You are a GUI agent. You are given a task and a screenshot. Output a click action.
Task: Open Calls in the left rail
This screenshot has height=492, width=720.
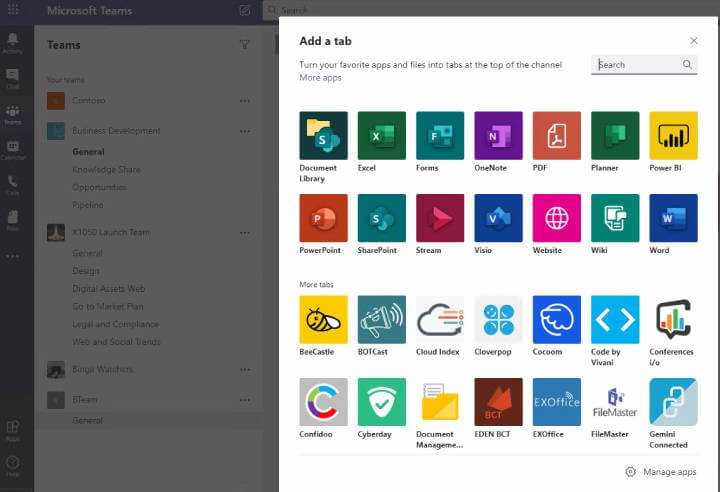click(x=13, y=185)
